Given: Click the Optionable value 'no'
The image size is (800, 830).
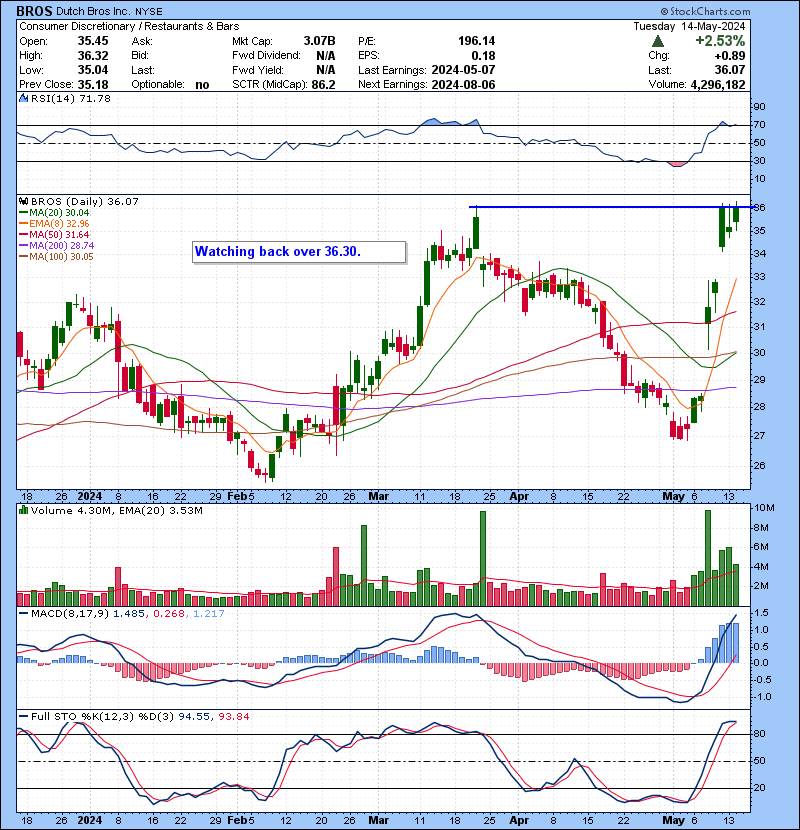Looking at the screenshot, I should tap(202, 85).
